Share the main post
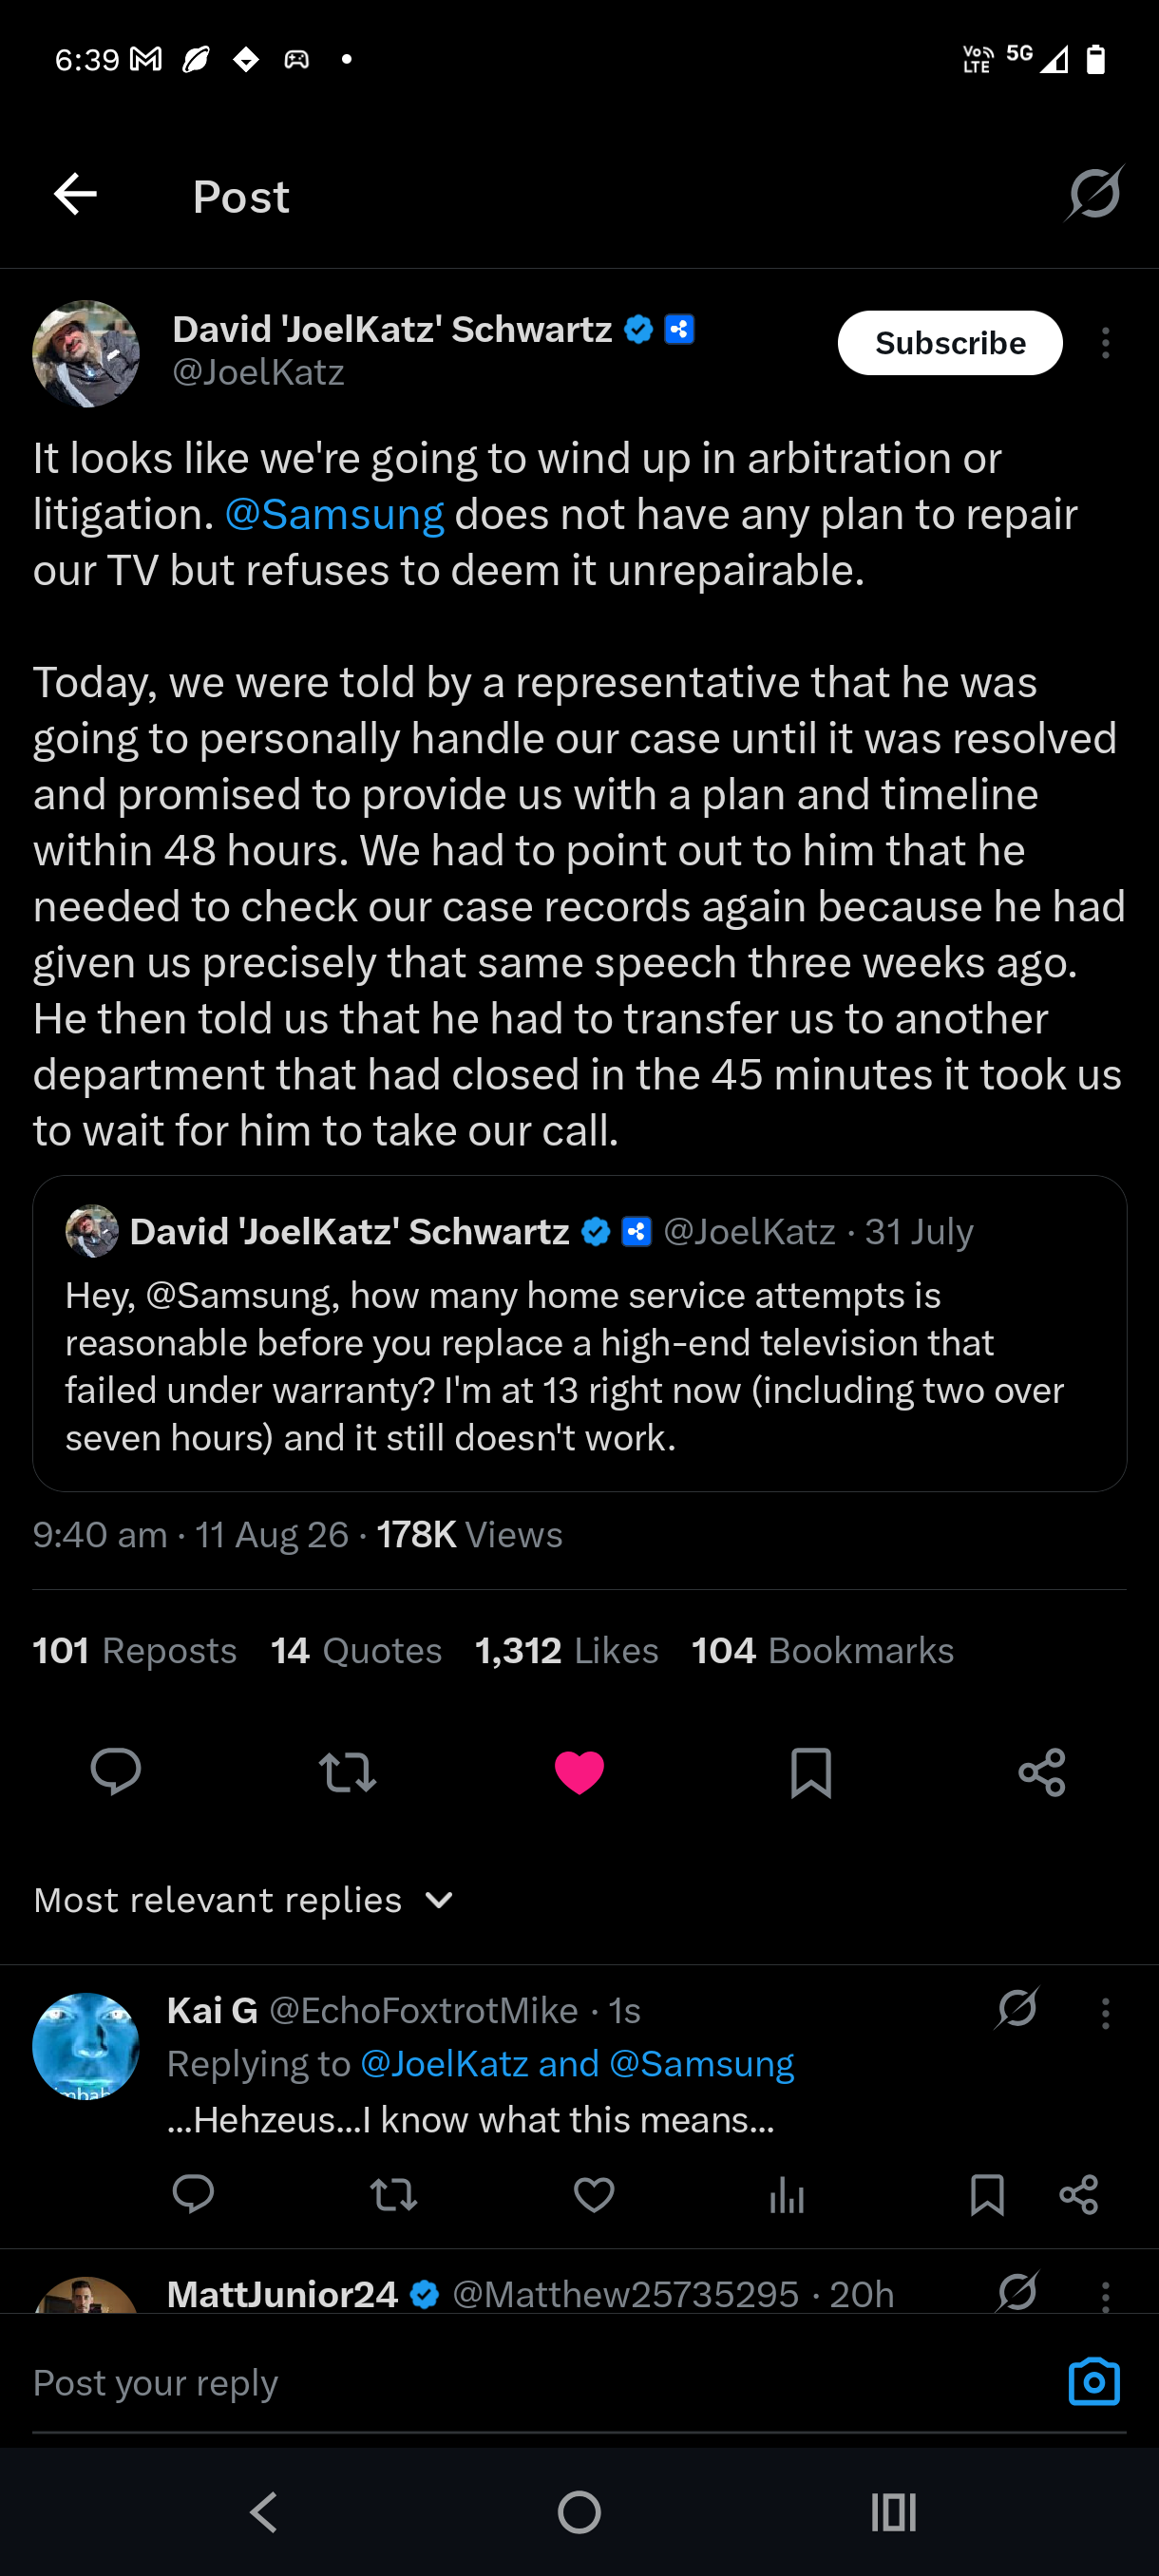Viewport: 1159px width, 2576px height. (1042, 1772)
